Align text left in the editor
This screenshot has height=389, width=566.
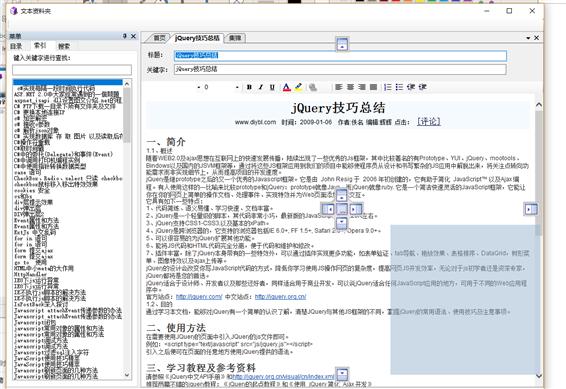(x=338, y=87)
